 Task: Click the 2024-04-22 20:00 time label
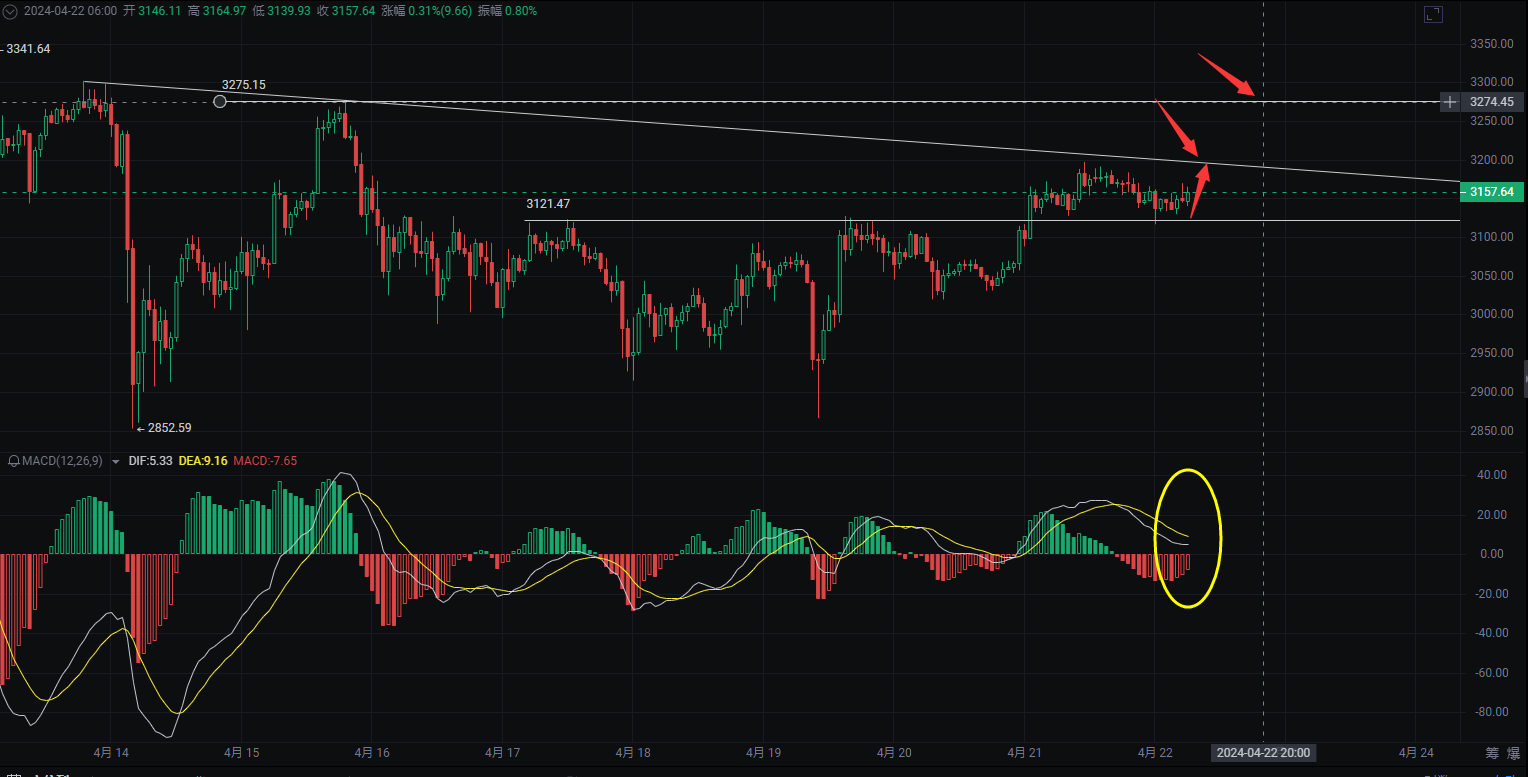pos(1263,753)
